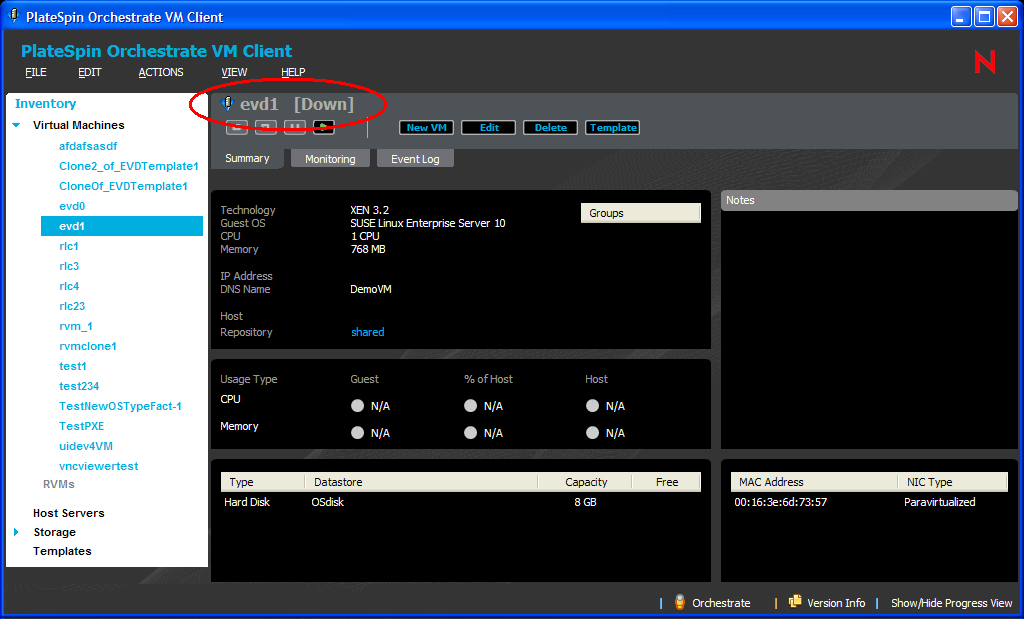Select the TestPXE virtual machine
Viewport: 1024px width, 619px height.
82,426
